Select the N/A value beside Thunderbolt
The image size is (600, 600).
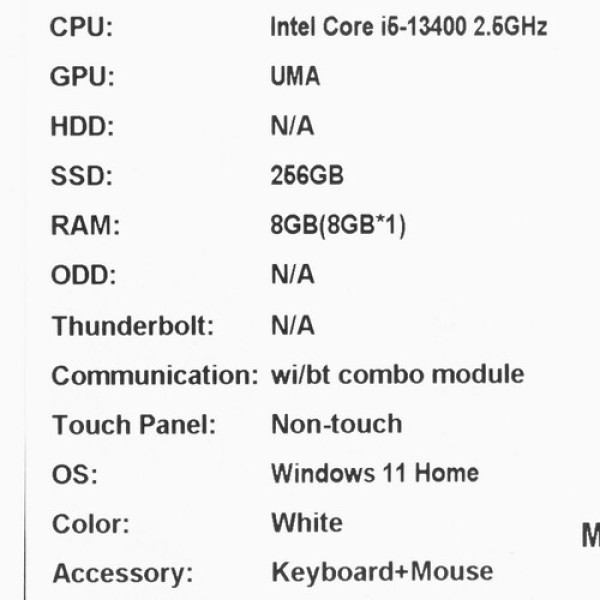[x=292, y=326]
